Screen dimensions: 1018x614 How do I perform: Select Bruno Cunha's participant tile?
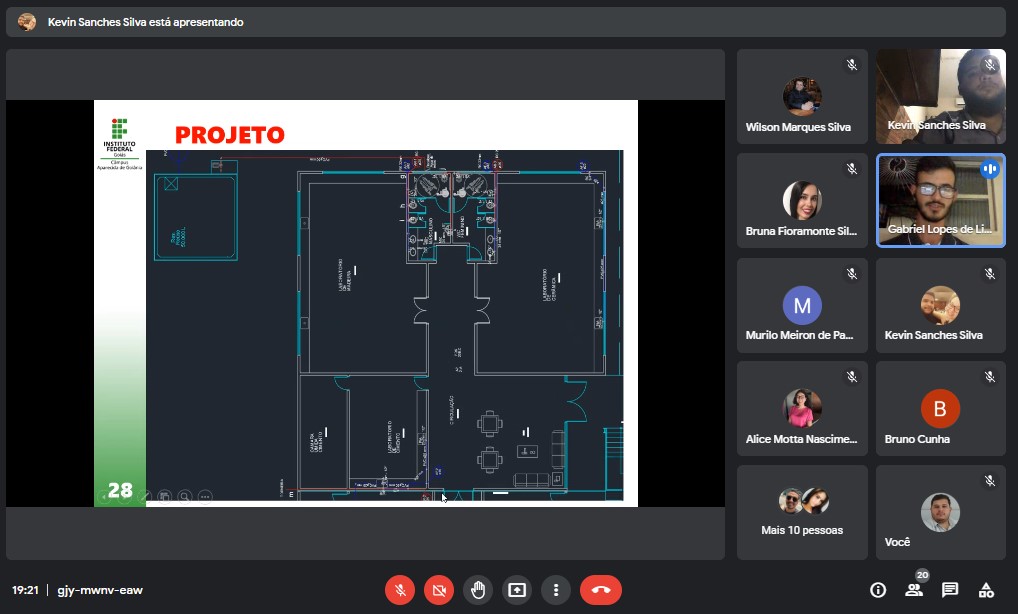(x=940, y=409)
